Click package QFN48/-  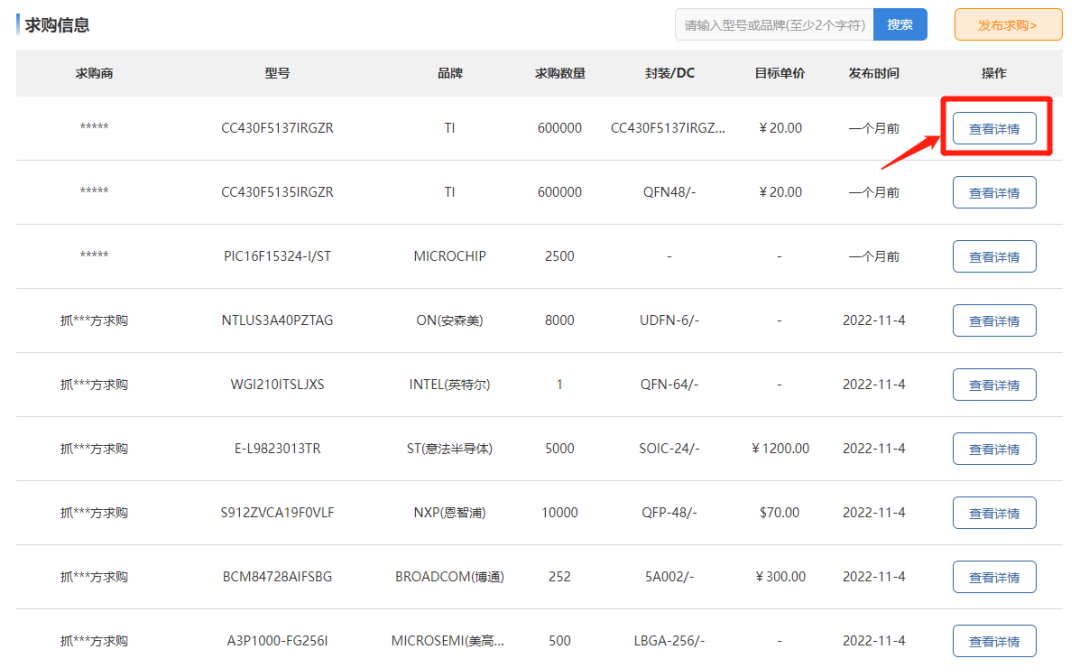pyautogui.click(x=669, y=192)
